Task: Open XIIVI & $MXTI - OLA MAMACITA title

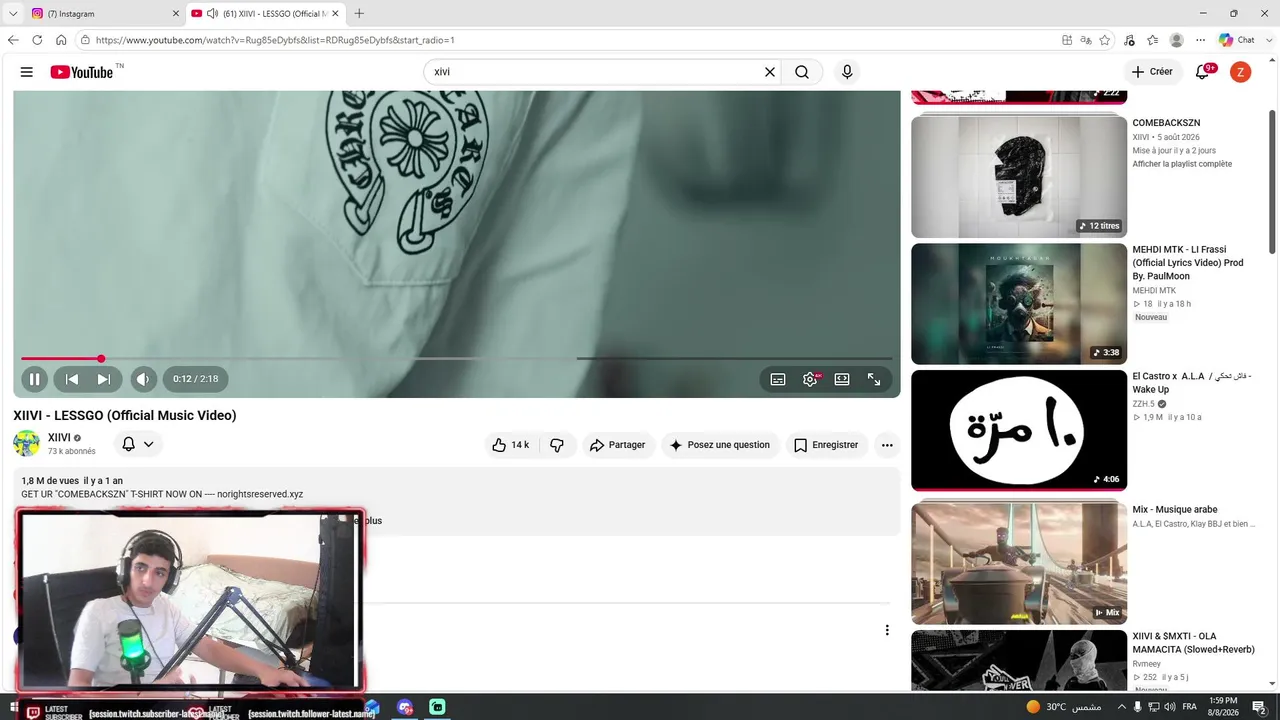Action: pyautogui.click(x=1193, y=643)
